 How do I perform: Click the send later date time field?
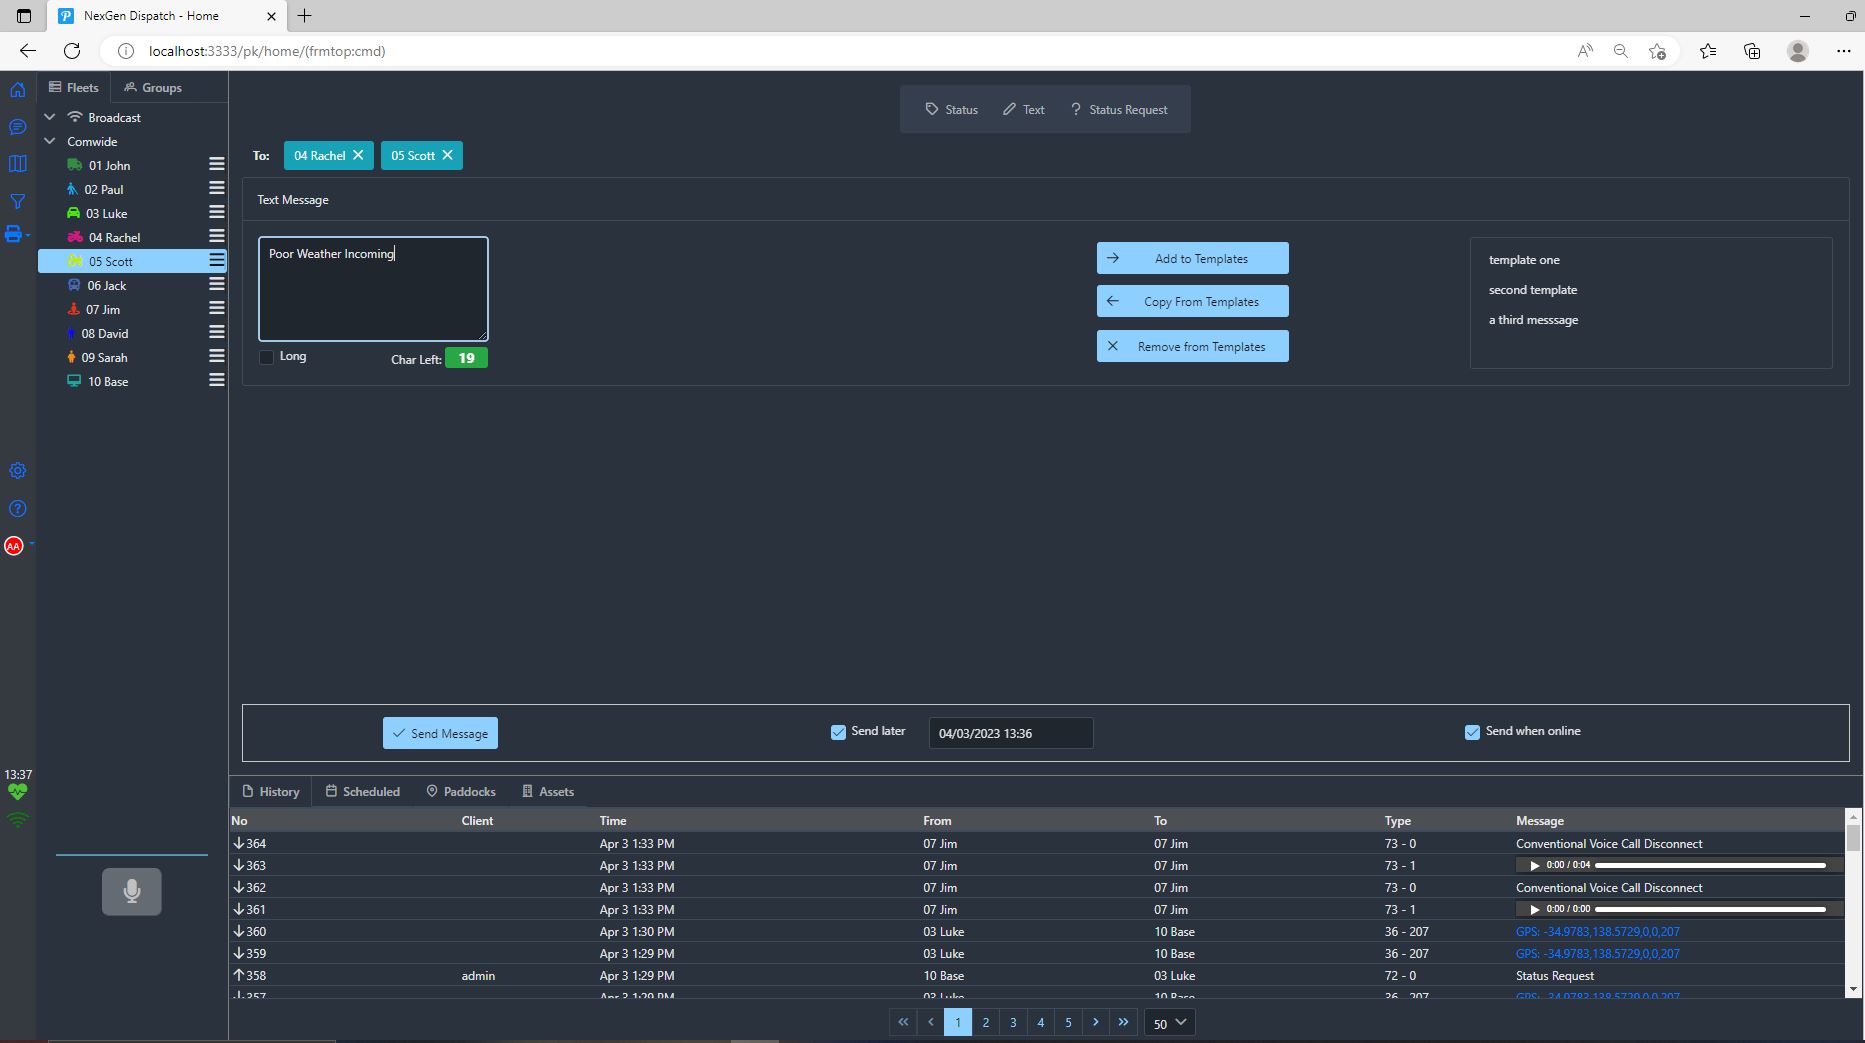(1010, 733)
